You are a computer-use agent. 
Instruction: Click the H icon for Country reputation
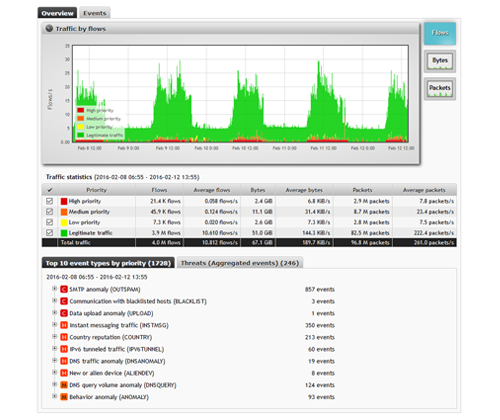tap(64, 337)
